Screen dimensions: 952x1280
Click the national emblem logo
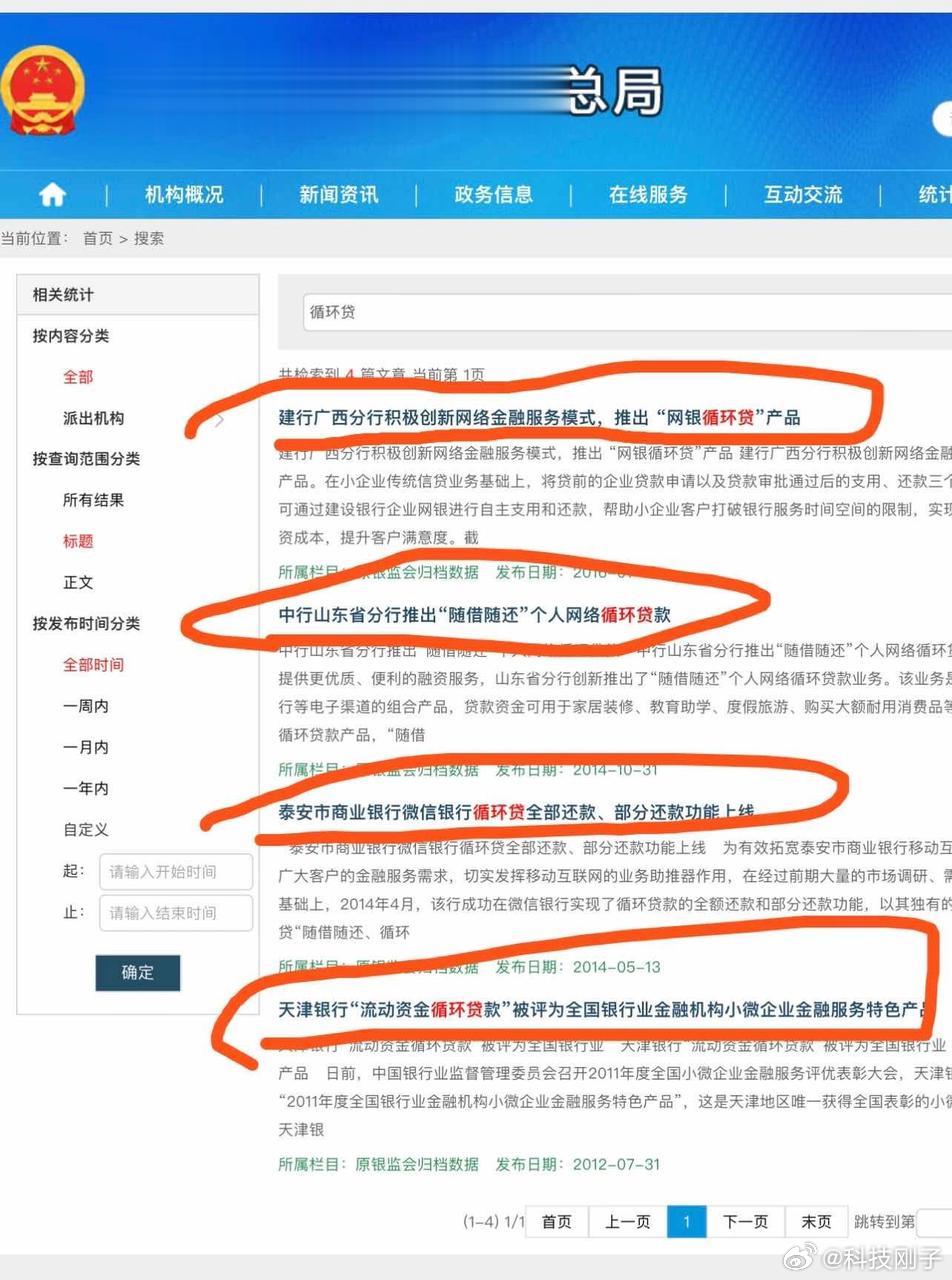click(x=42, y=90)
